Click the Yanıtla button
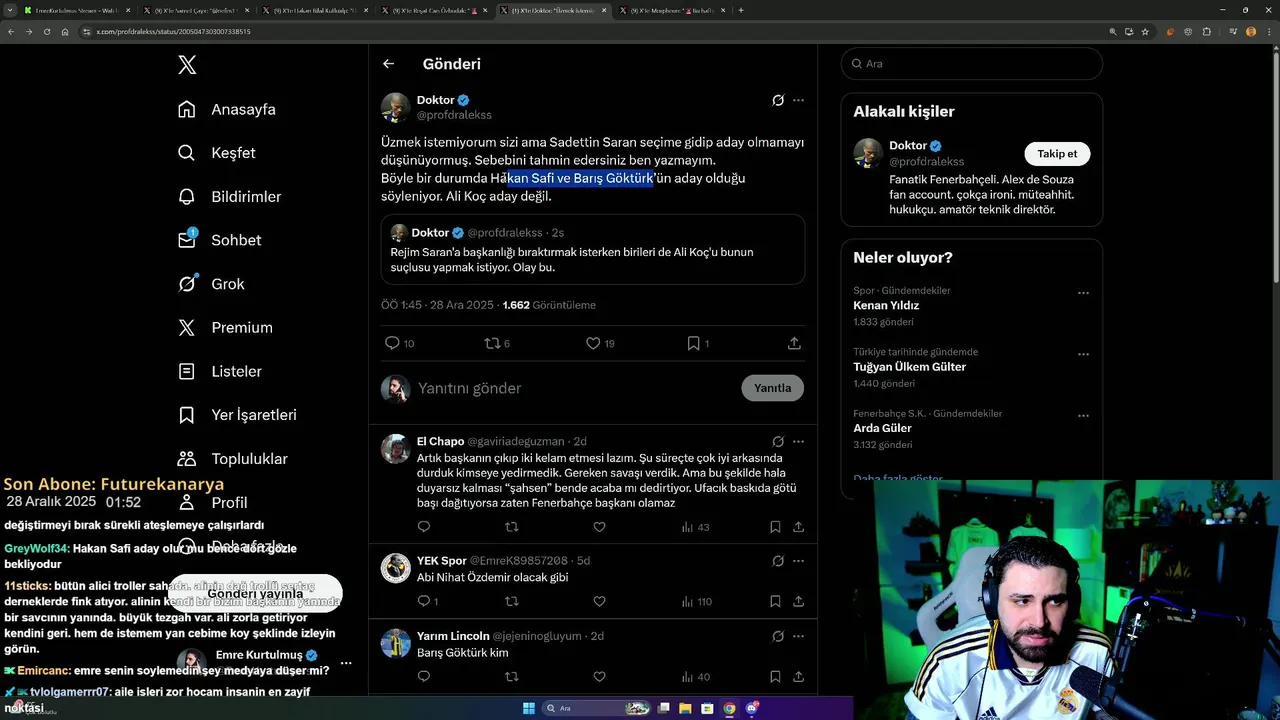Image resolution: width=1280 pixels, height=720 pixels. click(772, 388)
